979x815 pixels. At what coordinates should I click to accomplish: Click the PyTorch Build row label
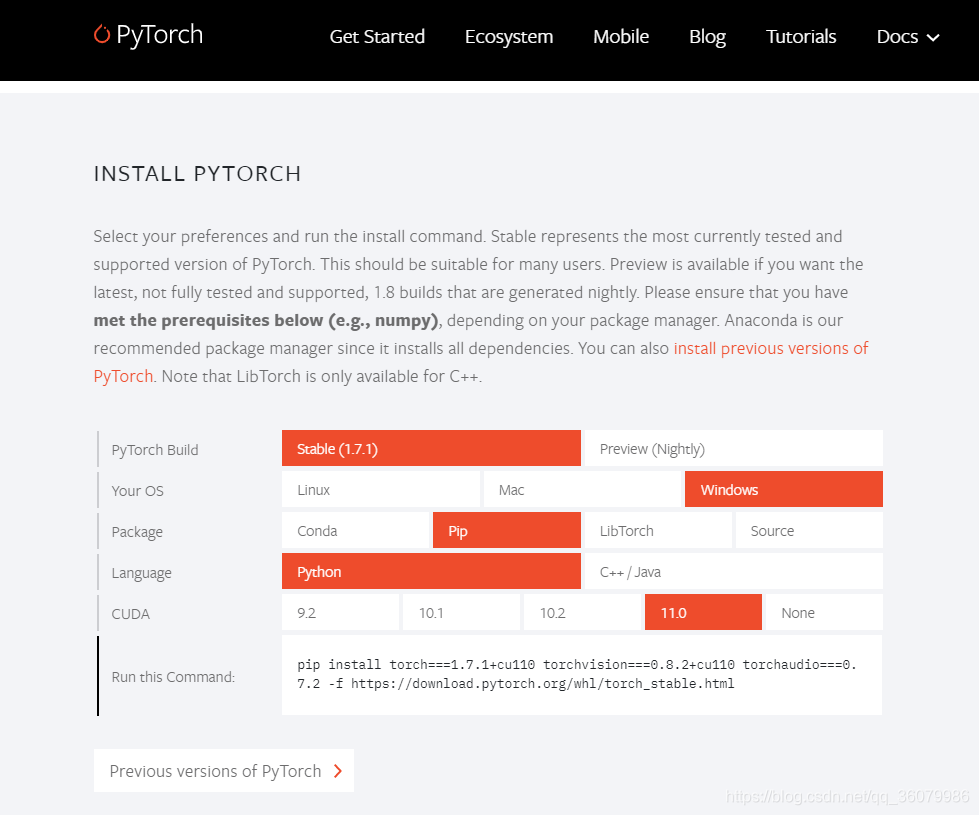pos(155,450)
